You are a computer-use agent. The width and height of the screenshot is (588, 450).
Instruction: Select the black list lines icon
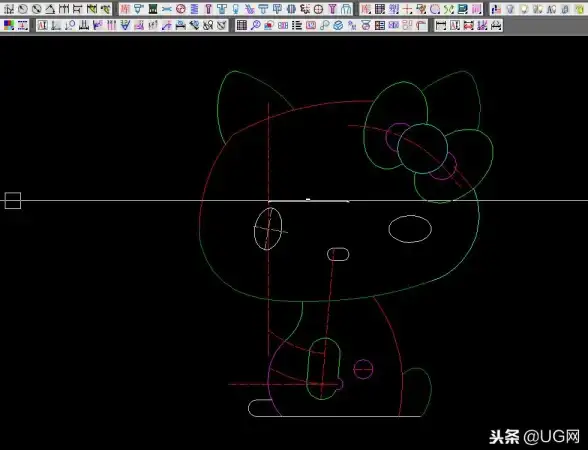click(x=297, y=25)
